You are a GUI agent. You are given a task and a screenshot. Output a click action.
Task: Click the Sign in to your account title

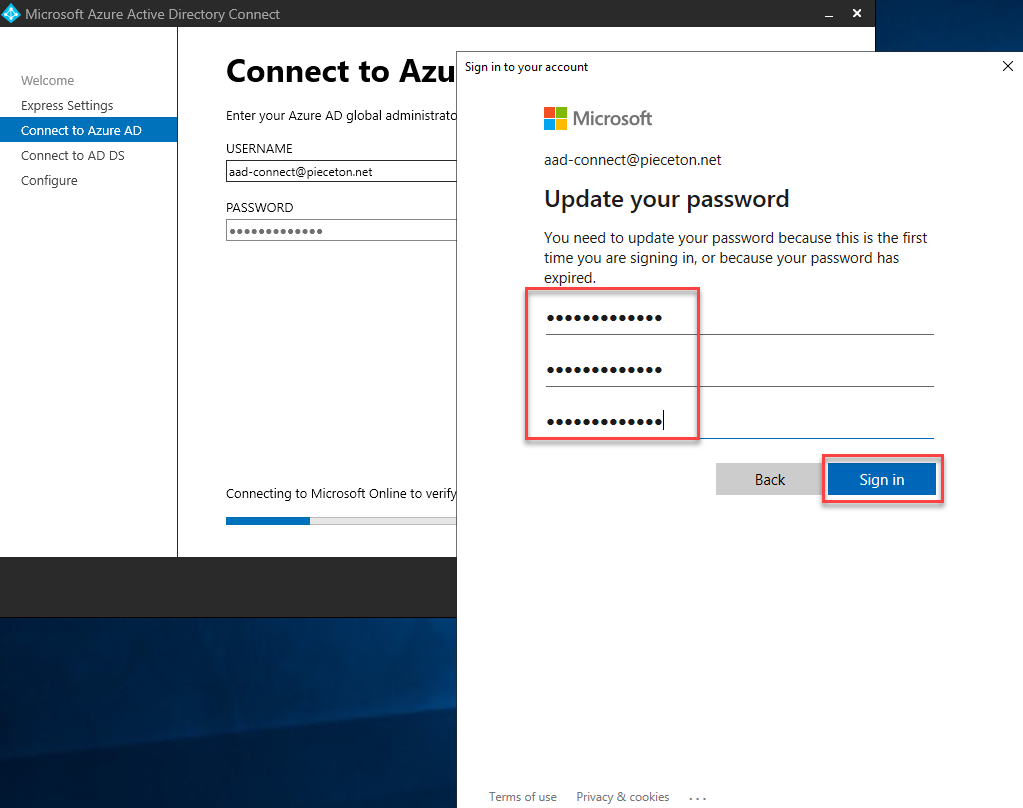526,67
